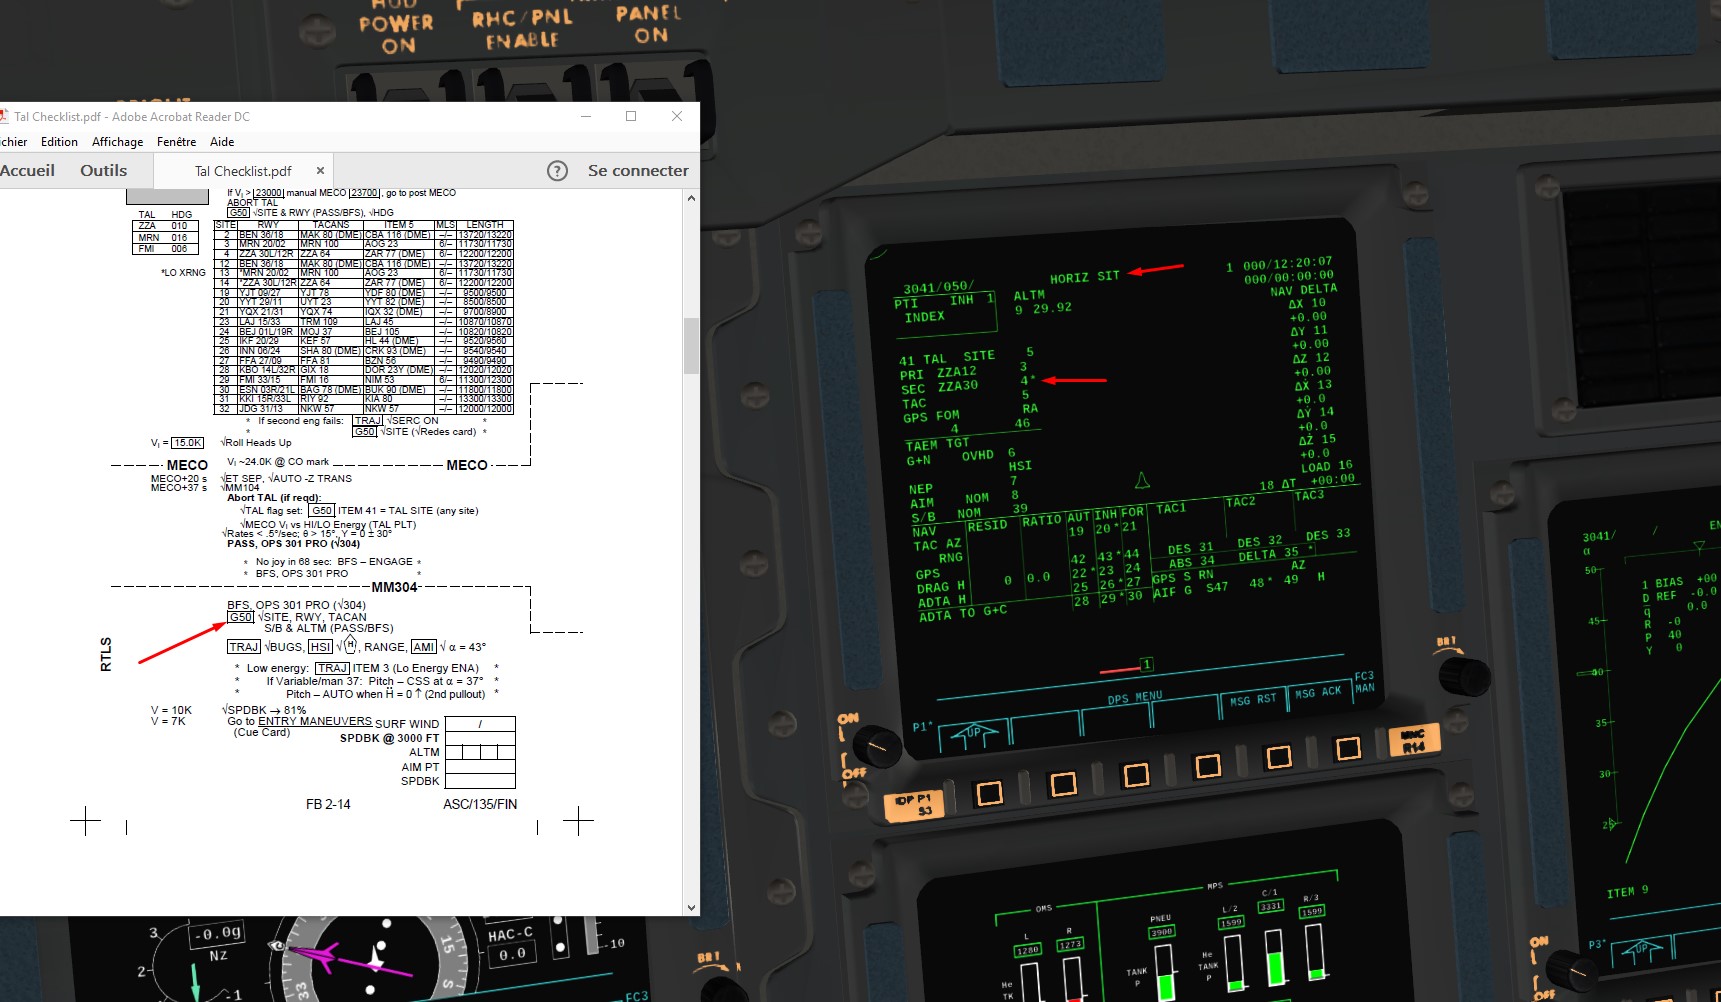
Task: Click MSG RST label on the display
Action: click(1252, 699)
